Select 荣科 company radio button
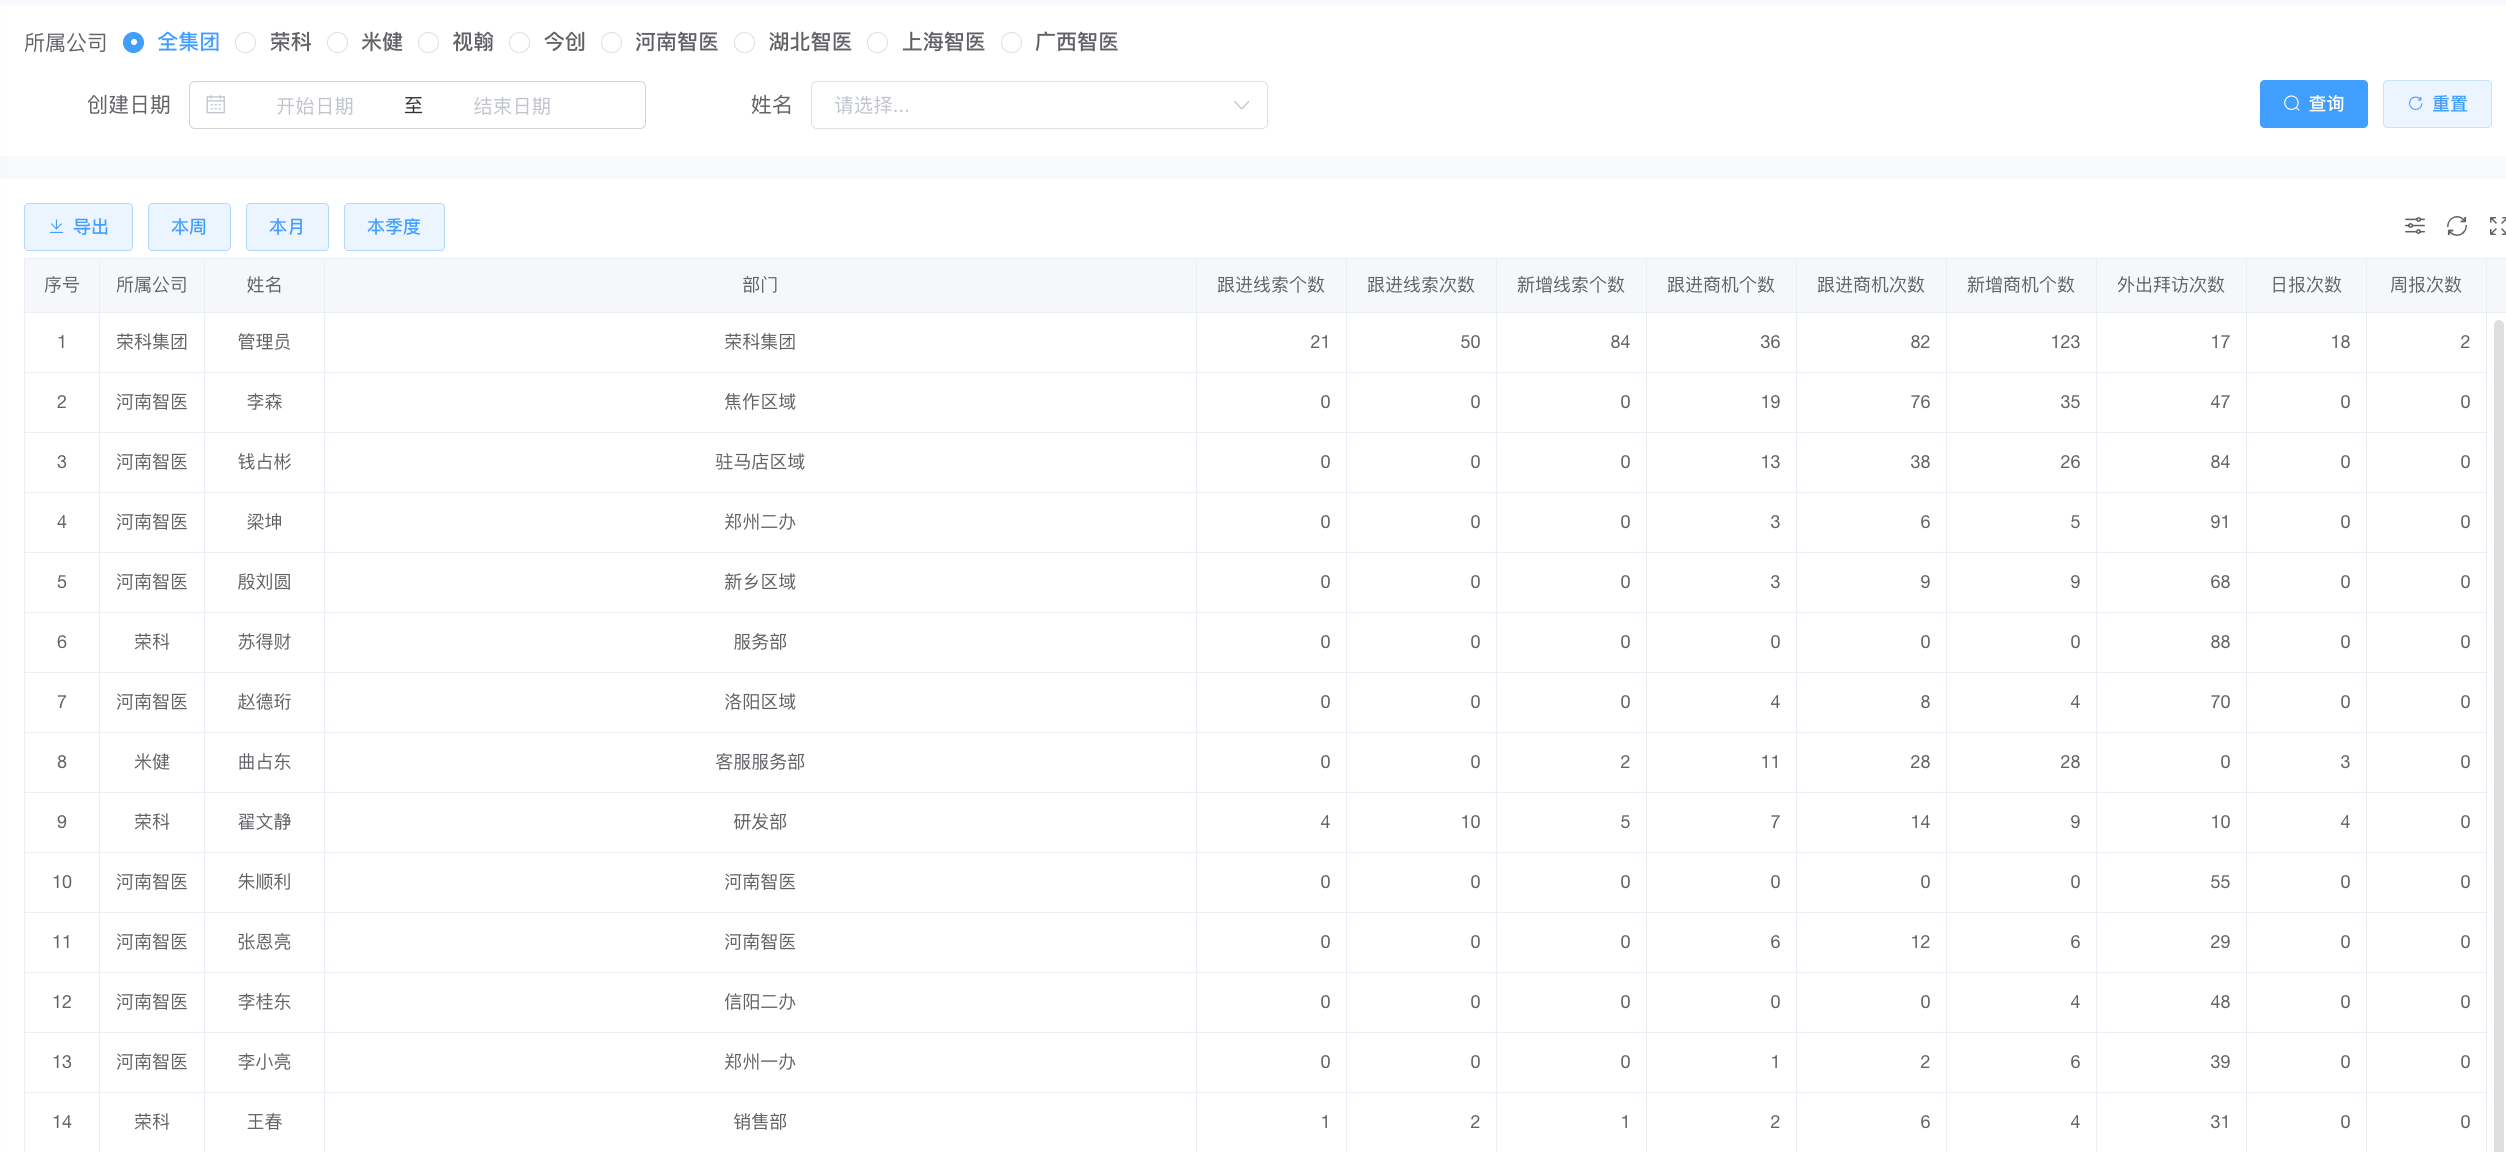The height and width of the screenshot is (1152, 2506). pyautogui.click(x=246, y=42)
